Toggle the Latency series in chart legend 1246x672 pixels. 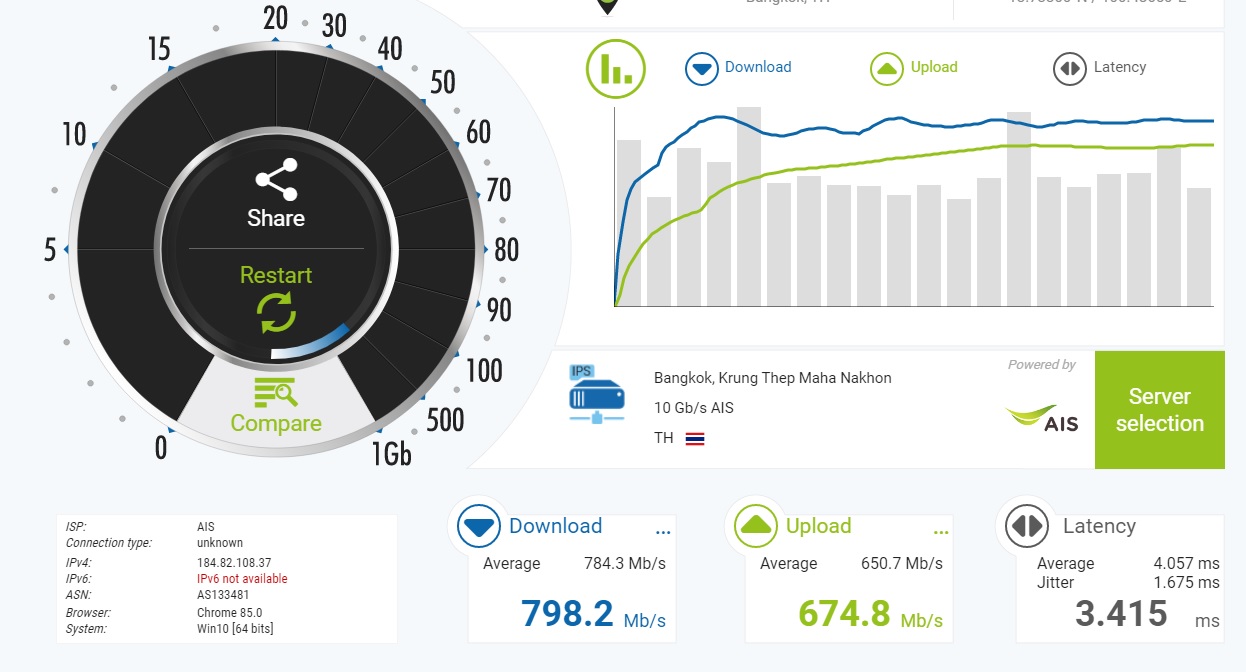pos(1099,67)
